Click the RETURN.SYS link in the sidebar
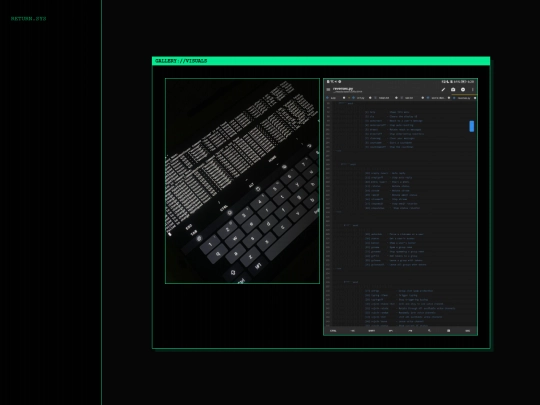The image size is (540, 405). tap(29, 19)
